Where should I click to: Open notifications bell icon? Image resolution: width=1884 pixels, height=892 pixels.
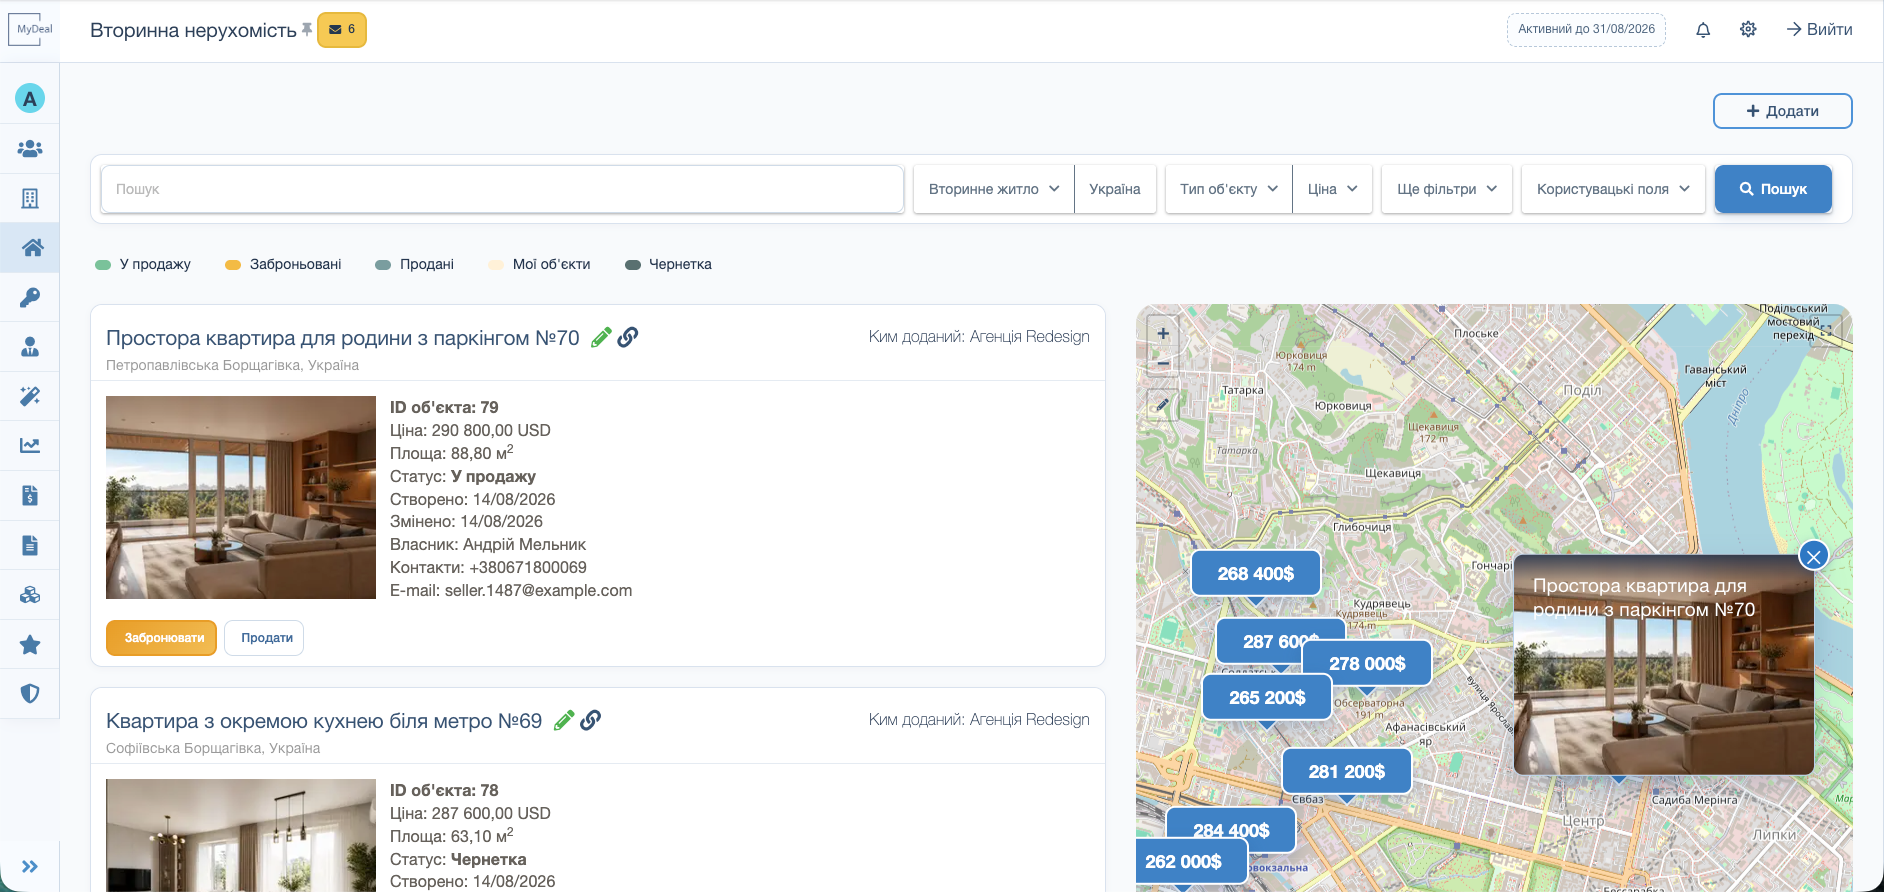1703,30
